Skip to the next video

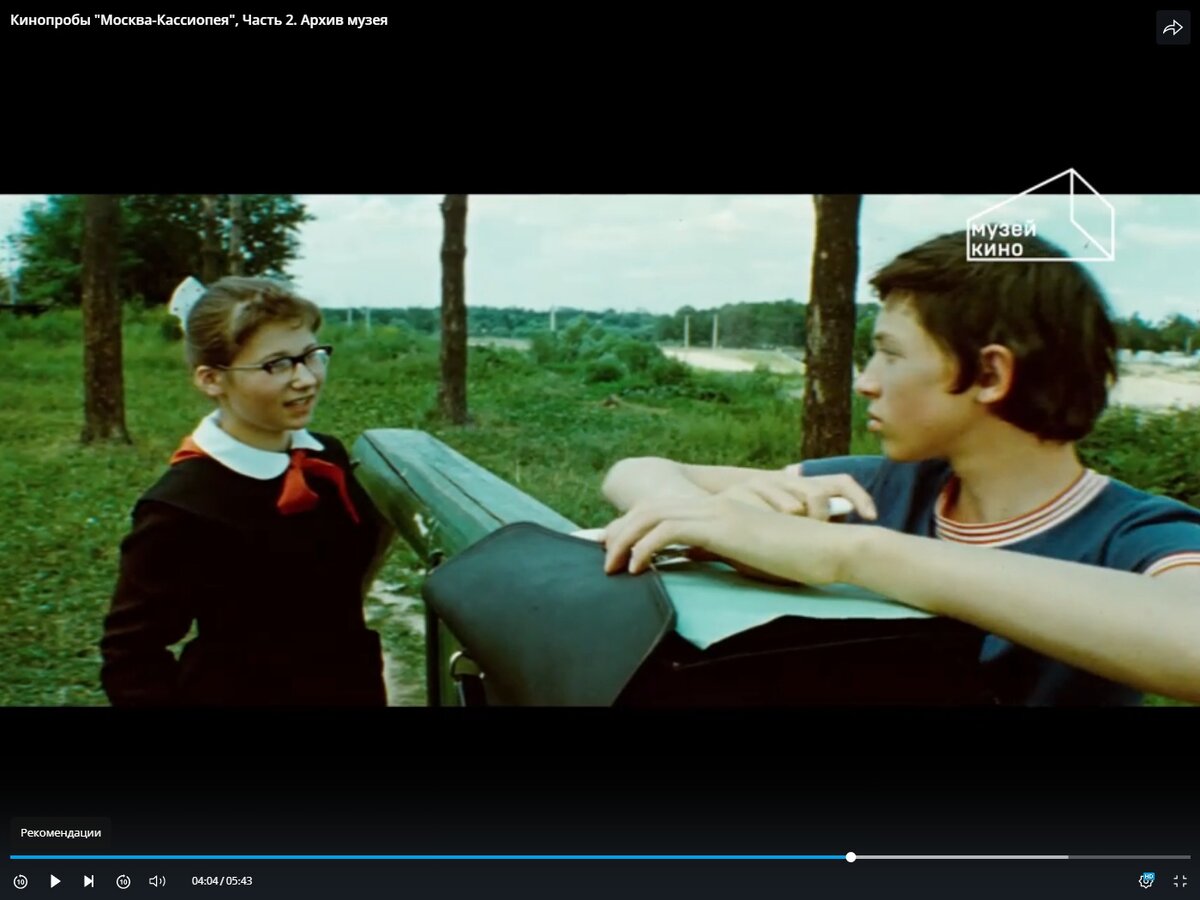point(89,881)
